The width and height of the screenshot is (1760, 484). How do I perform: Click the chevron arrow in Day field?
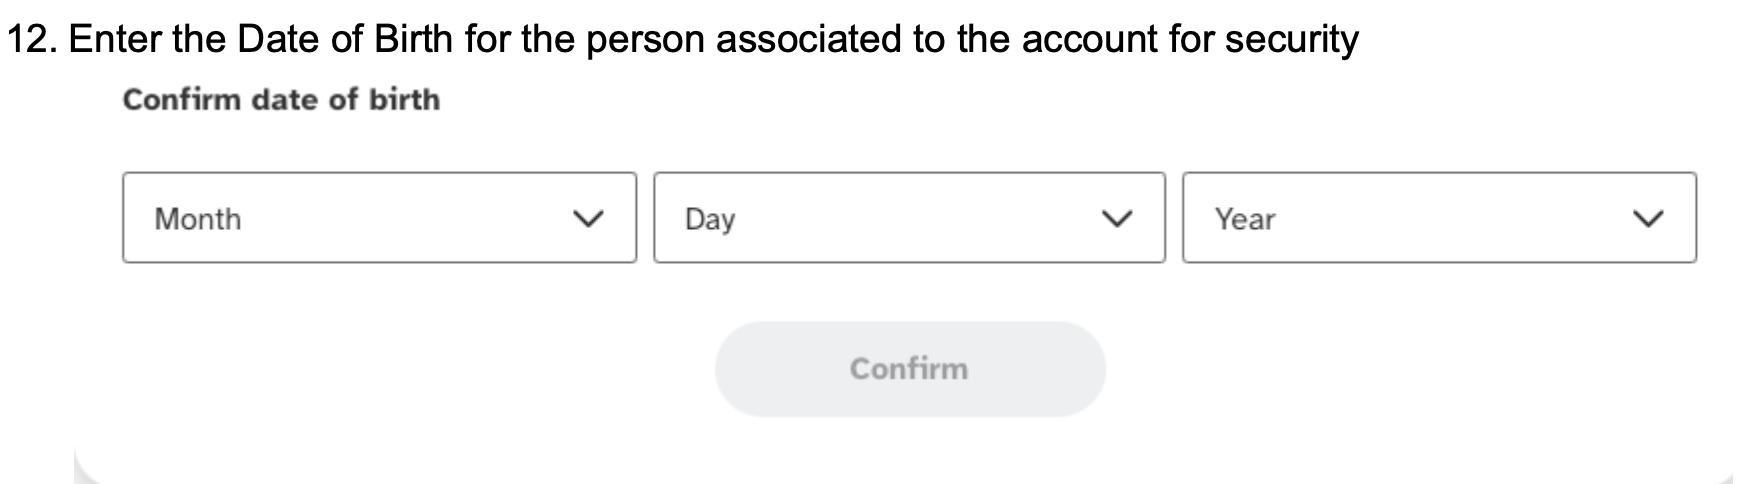[1116, 219]
